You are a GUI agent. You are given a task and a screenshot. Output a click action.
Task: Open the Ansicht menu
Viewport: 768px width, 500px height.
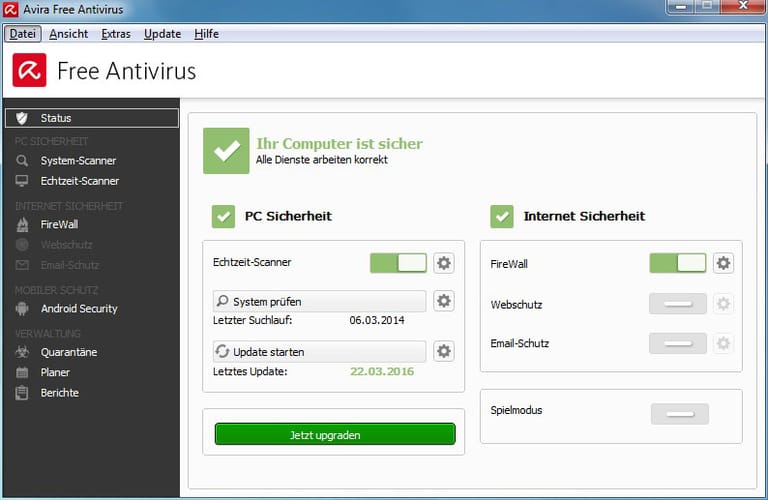[x=69, y=34]
